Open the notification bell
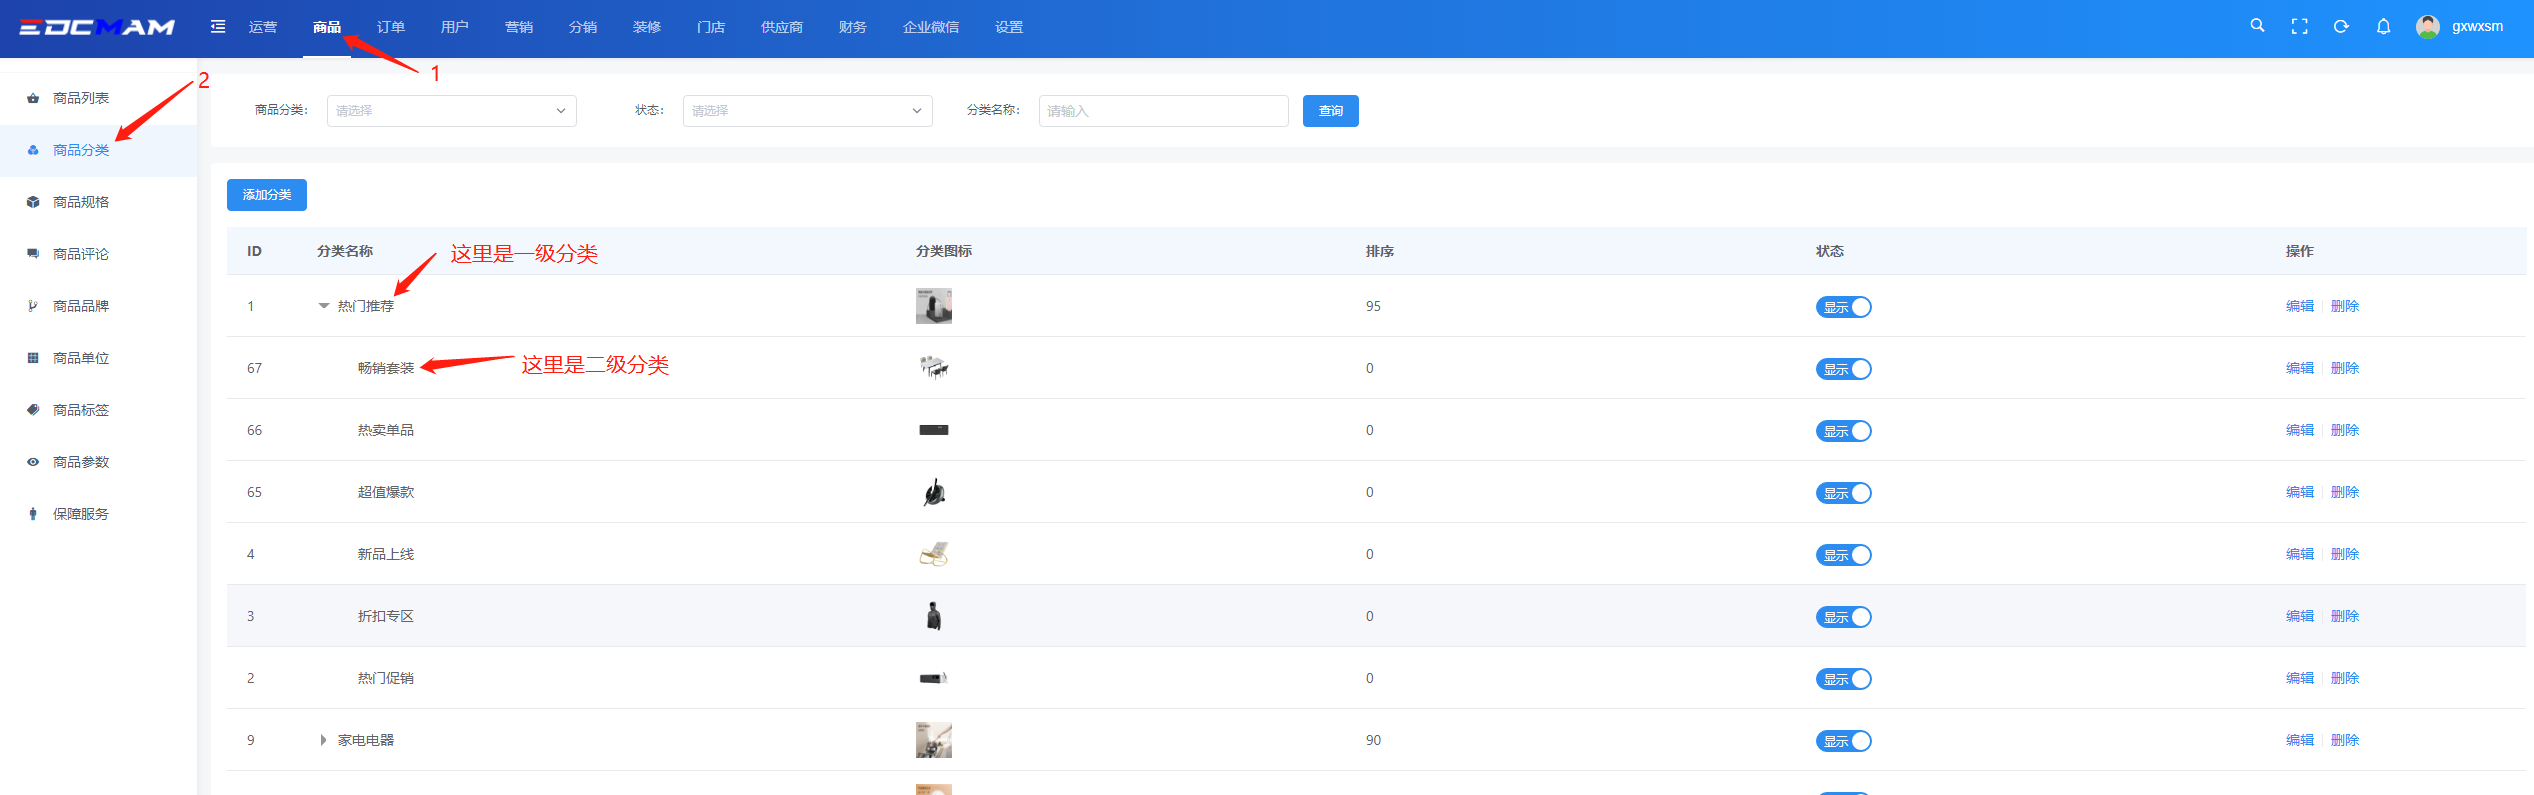Screen dimensions: 2534x795 coord(2383,27)
